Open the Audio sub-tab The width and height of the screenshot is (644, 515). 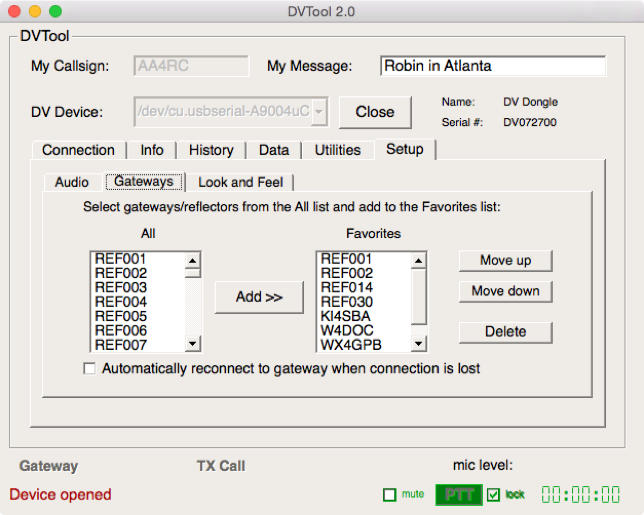tap(71, 182)
